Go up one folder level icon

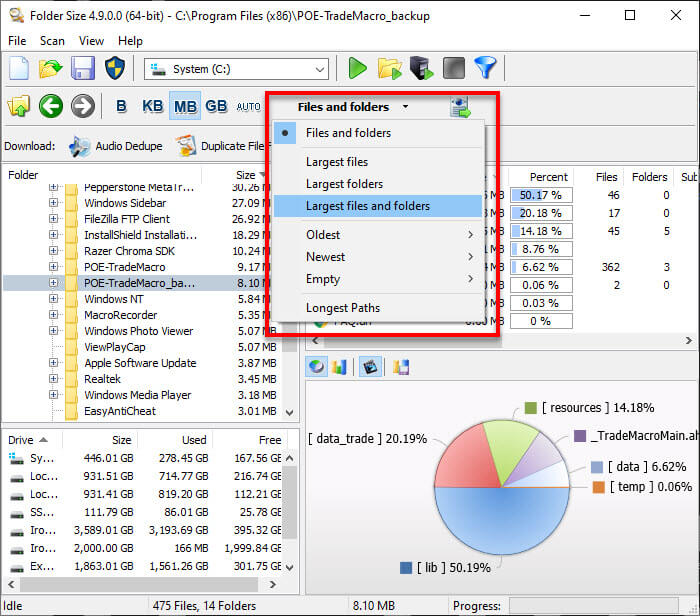point(19,106)
